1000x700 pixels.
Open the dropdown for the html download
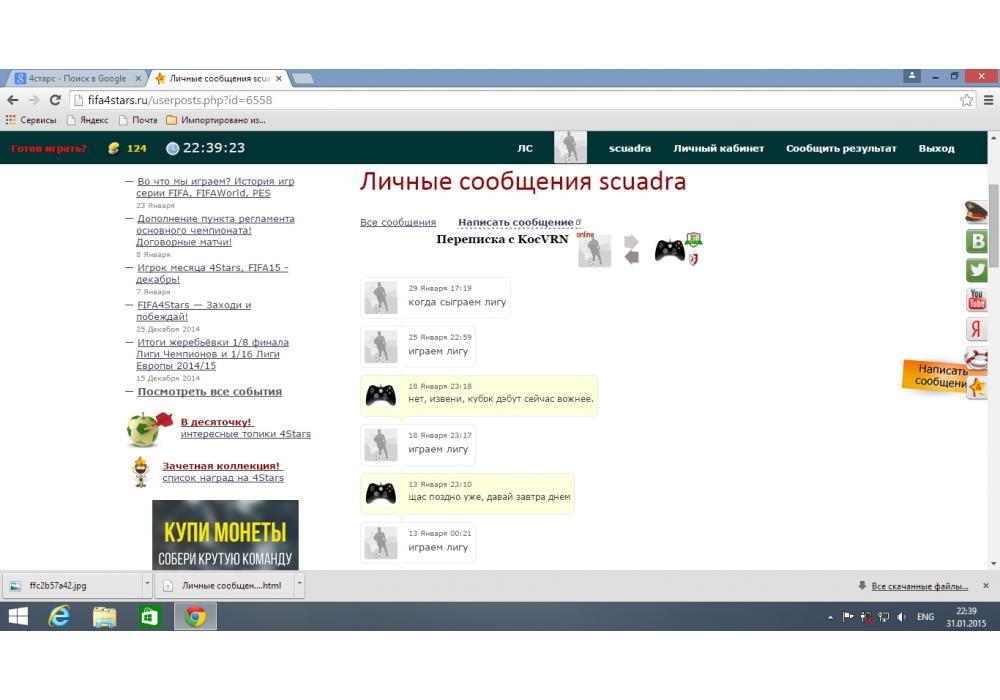point(300,585)
